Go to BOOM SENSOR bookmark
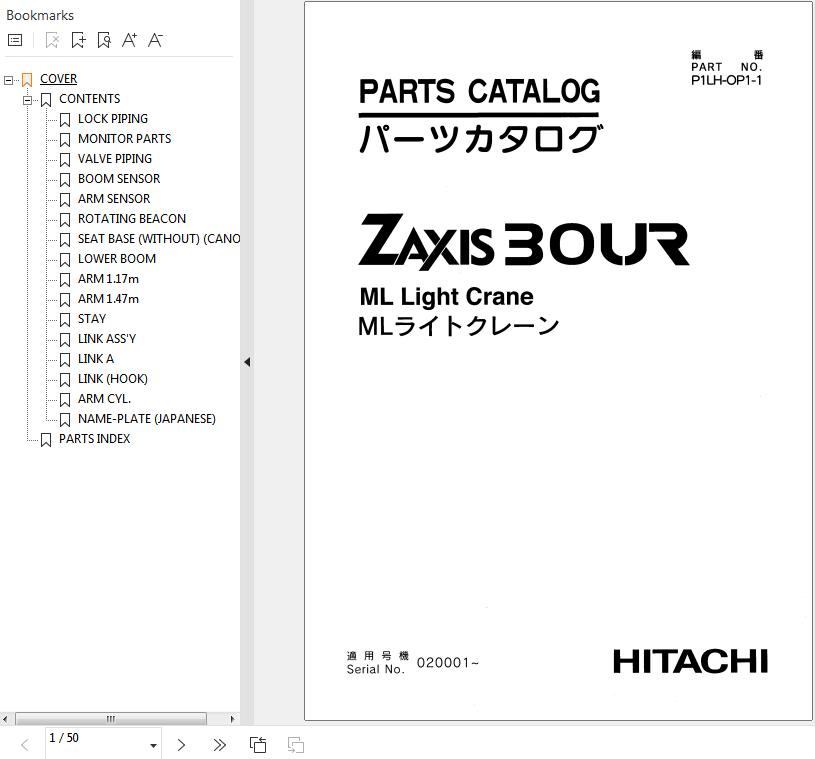The image size is (815, 759). pyautogui.click(x=119, y=179)
